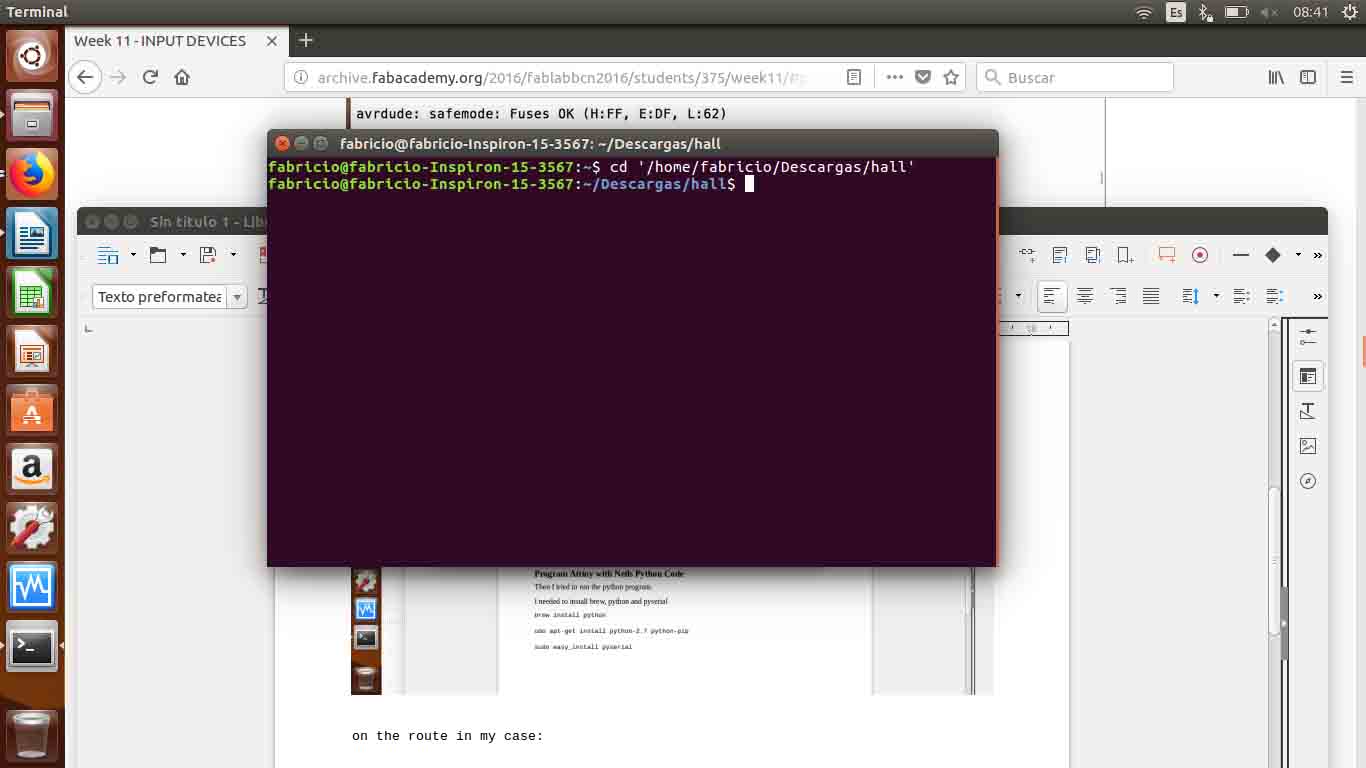This screenshot has height=768, width=1366.
Task: Center text horizontally in Writer
Action: click(x=1085, y=296)
